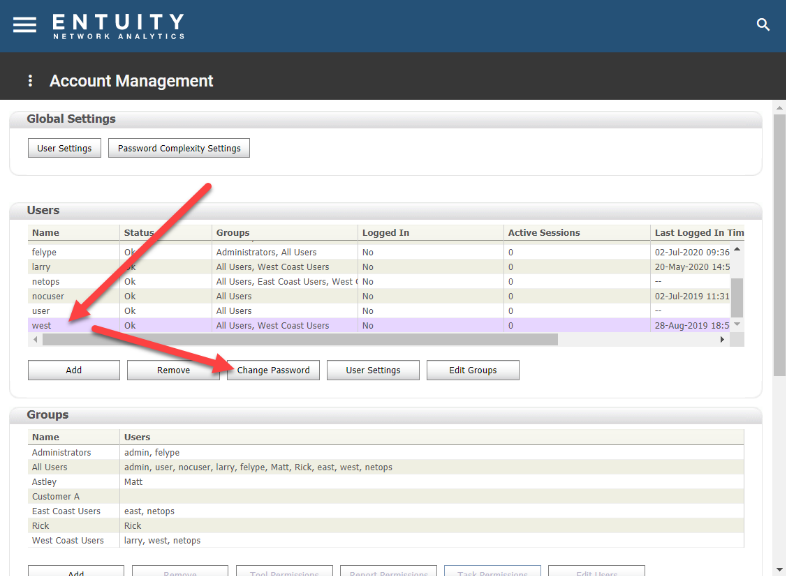Click Users table horizontal scrollbar thumb

click(x=300, y=339)
